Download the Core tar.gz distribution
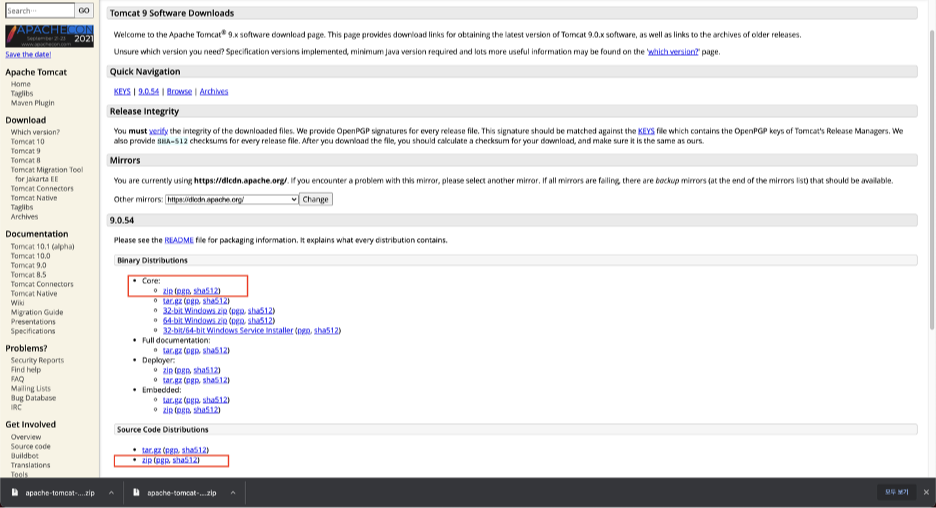The image size is (936, 508). 173,301
